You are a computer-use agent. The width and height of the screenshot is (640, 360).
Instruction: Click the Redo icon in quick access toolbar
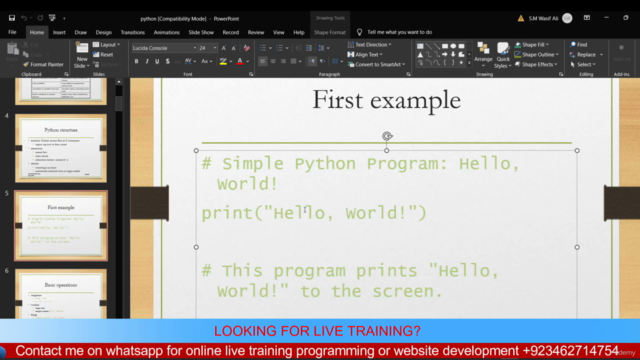[x=40, y=18]
